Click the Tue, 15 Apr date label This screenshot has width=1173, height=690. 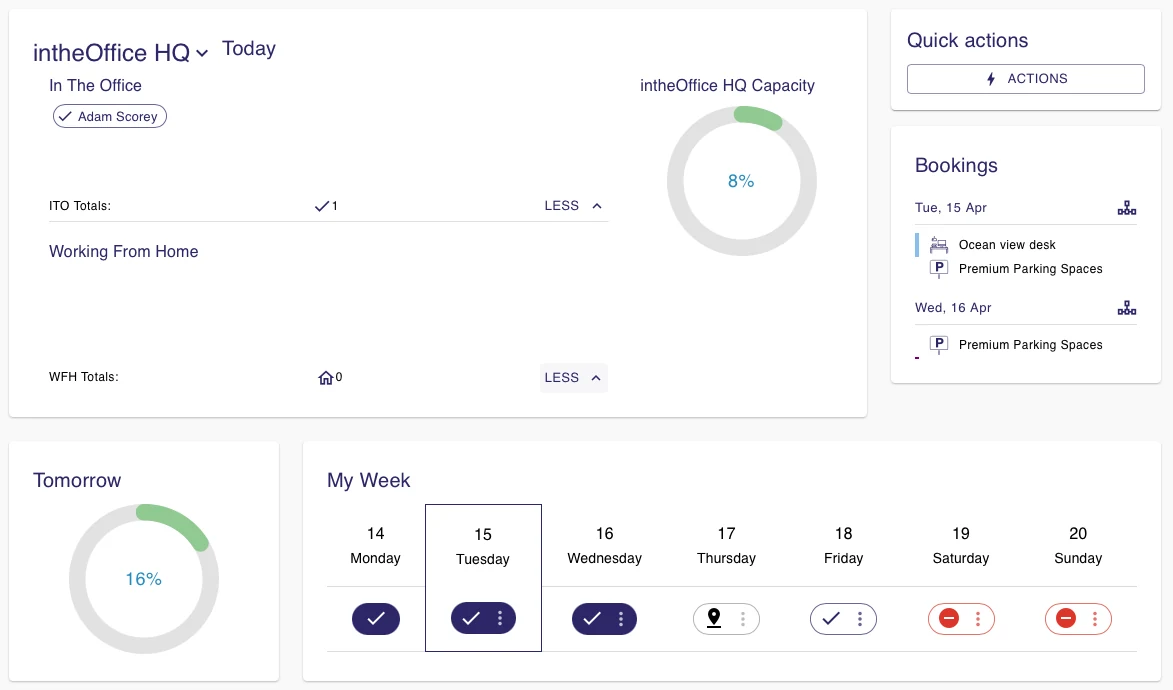point(951,208)
